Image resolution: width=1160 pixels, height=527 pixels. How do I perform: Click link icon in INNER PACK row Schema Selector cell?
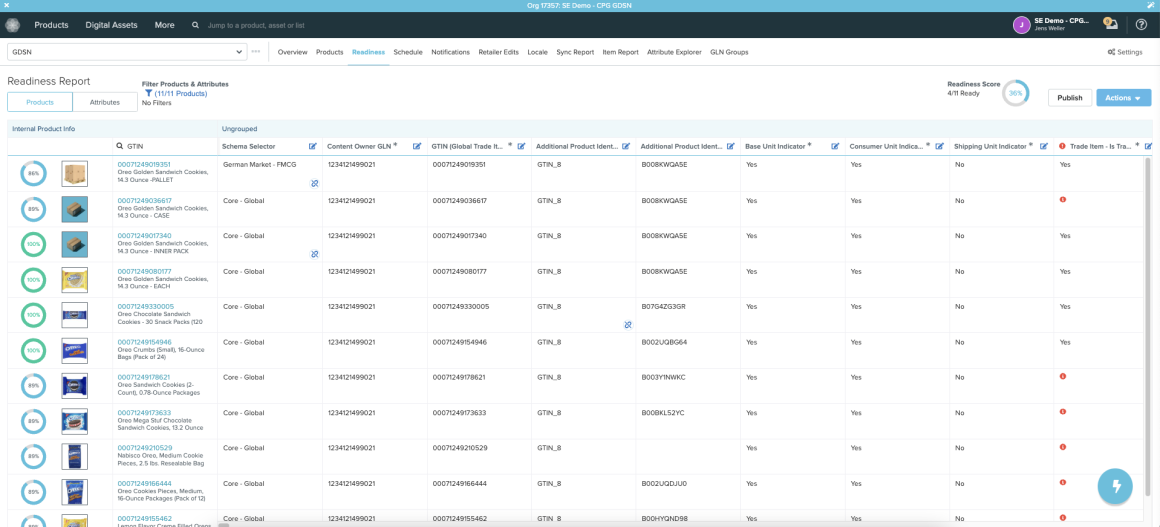[314, 254]
